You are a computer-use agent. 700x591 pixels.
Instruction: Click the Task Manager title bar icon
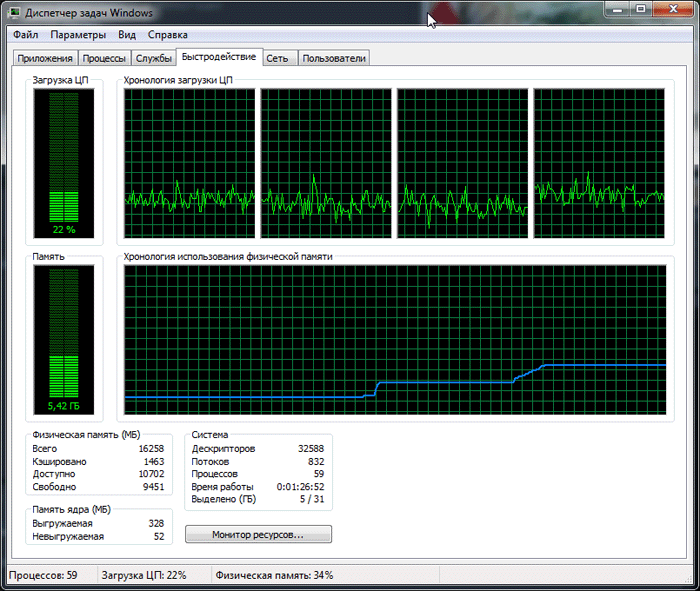(14, 12)
